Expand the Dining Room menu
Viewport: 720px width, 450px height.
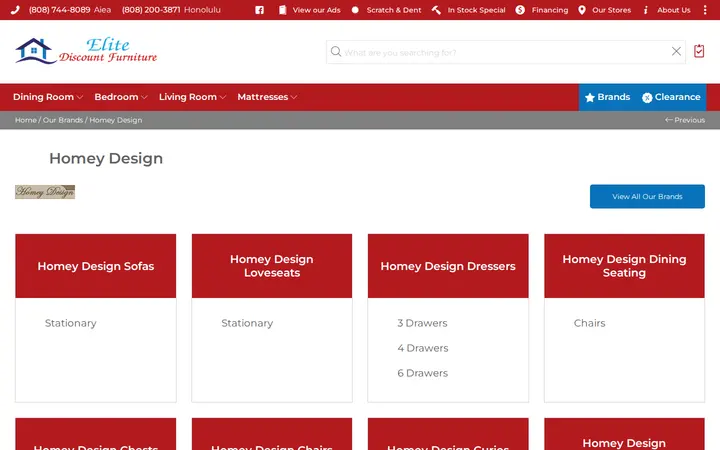tap(48, 97)
